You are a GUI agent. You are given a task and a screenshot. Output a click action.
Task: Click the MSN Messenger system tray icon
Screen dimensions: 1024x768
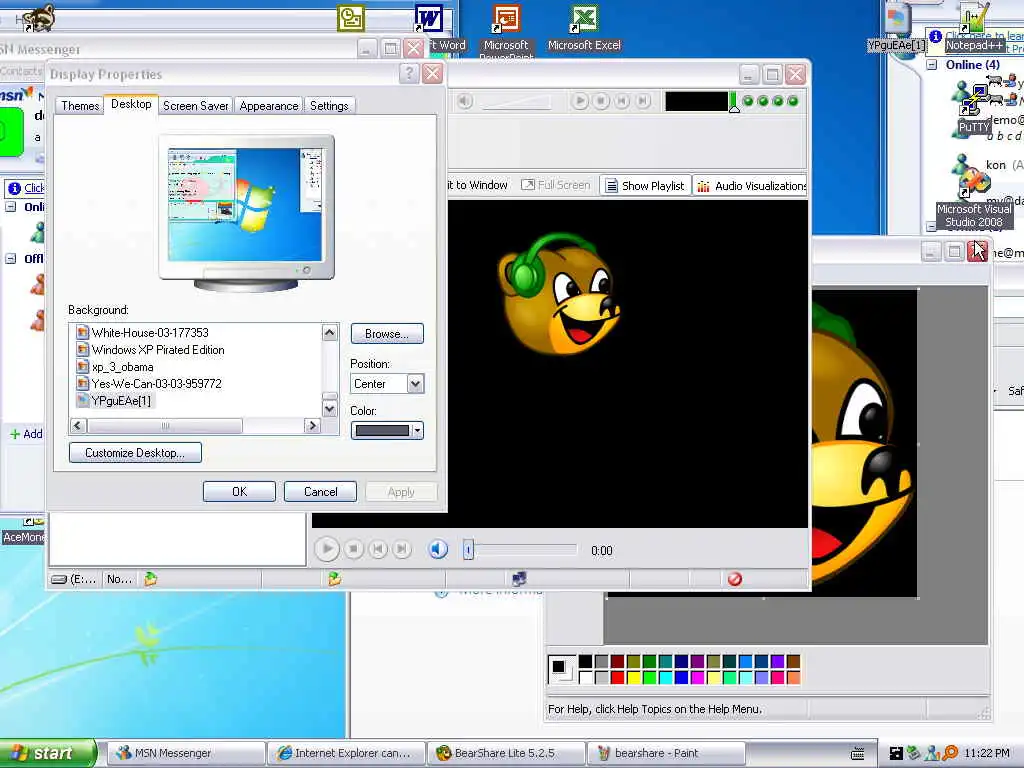pos(932,753)
